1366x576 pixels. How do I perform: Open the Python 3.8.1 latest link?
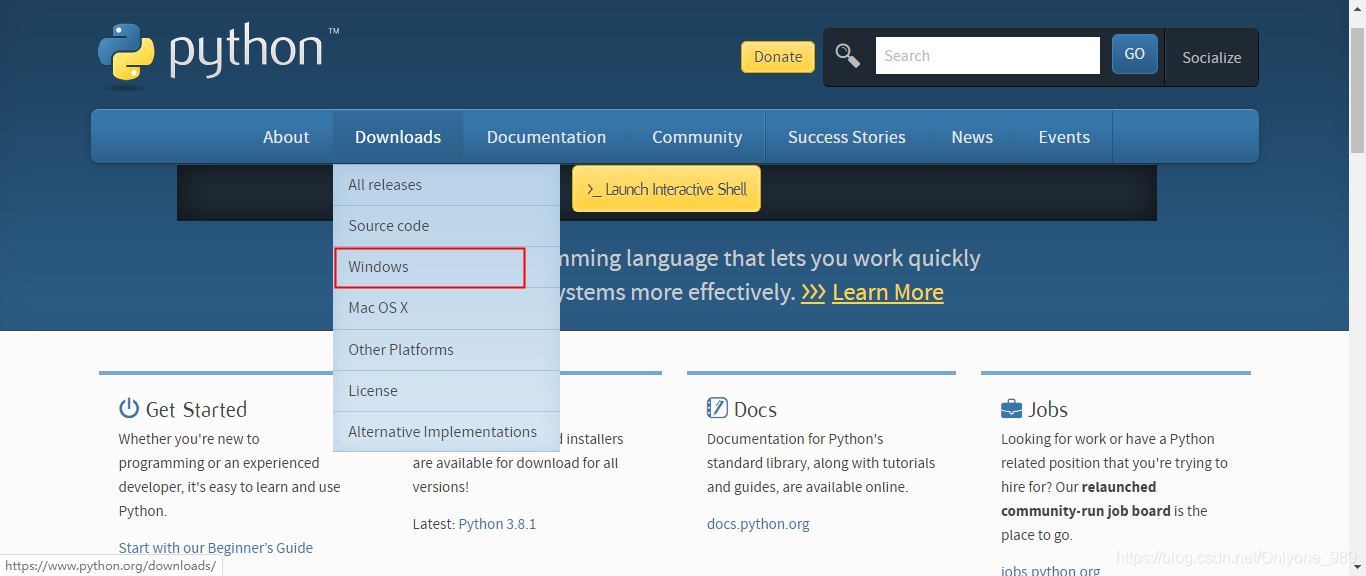pos(497,524)
